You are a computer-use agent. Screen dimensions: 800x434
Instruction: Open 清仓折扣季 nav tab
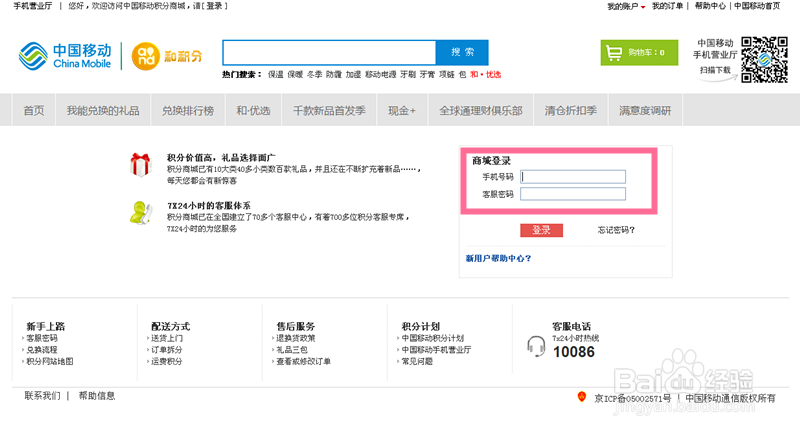[570, 110]
